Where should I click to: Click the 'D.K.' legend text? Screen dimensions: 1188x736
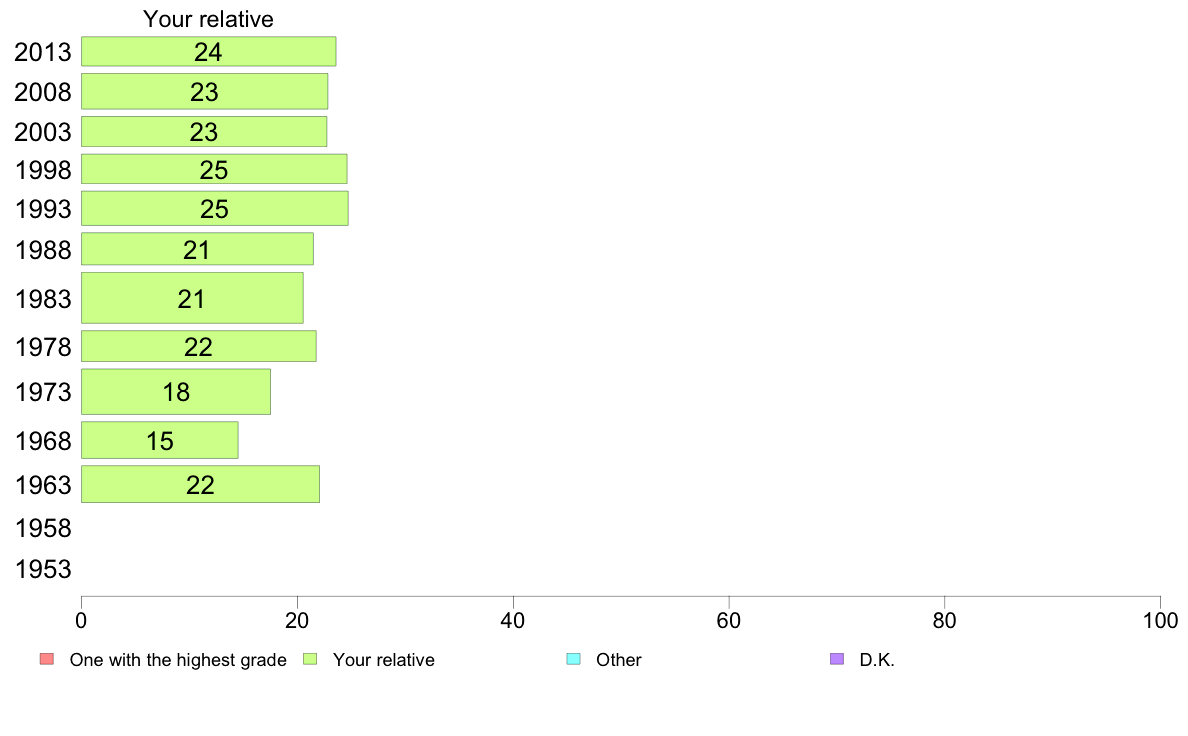(877, 660)
